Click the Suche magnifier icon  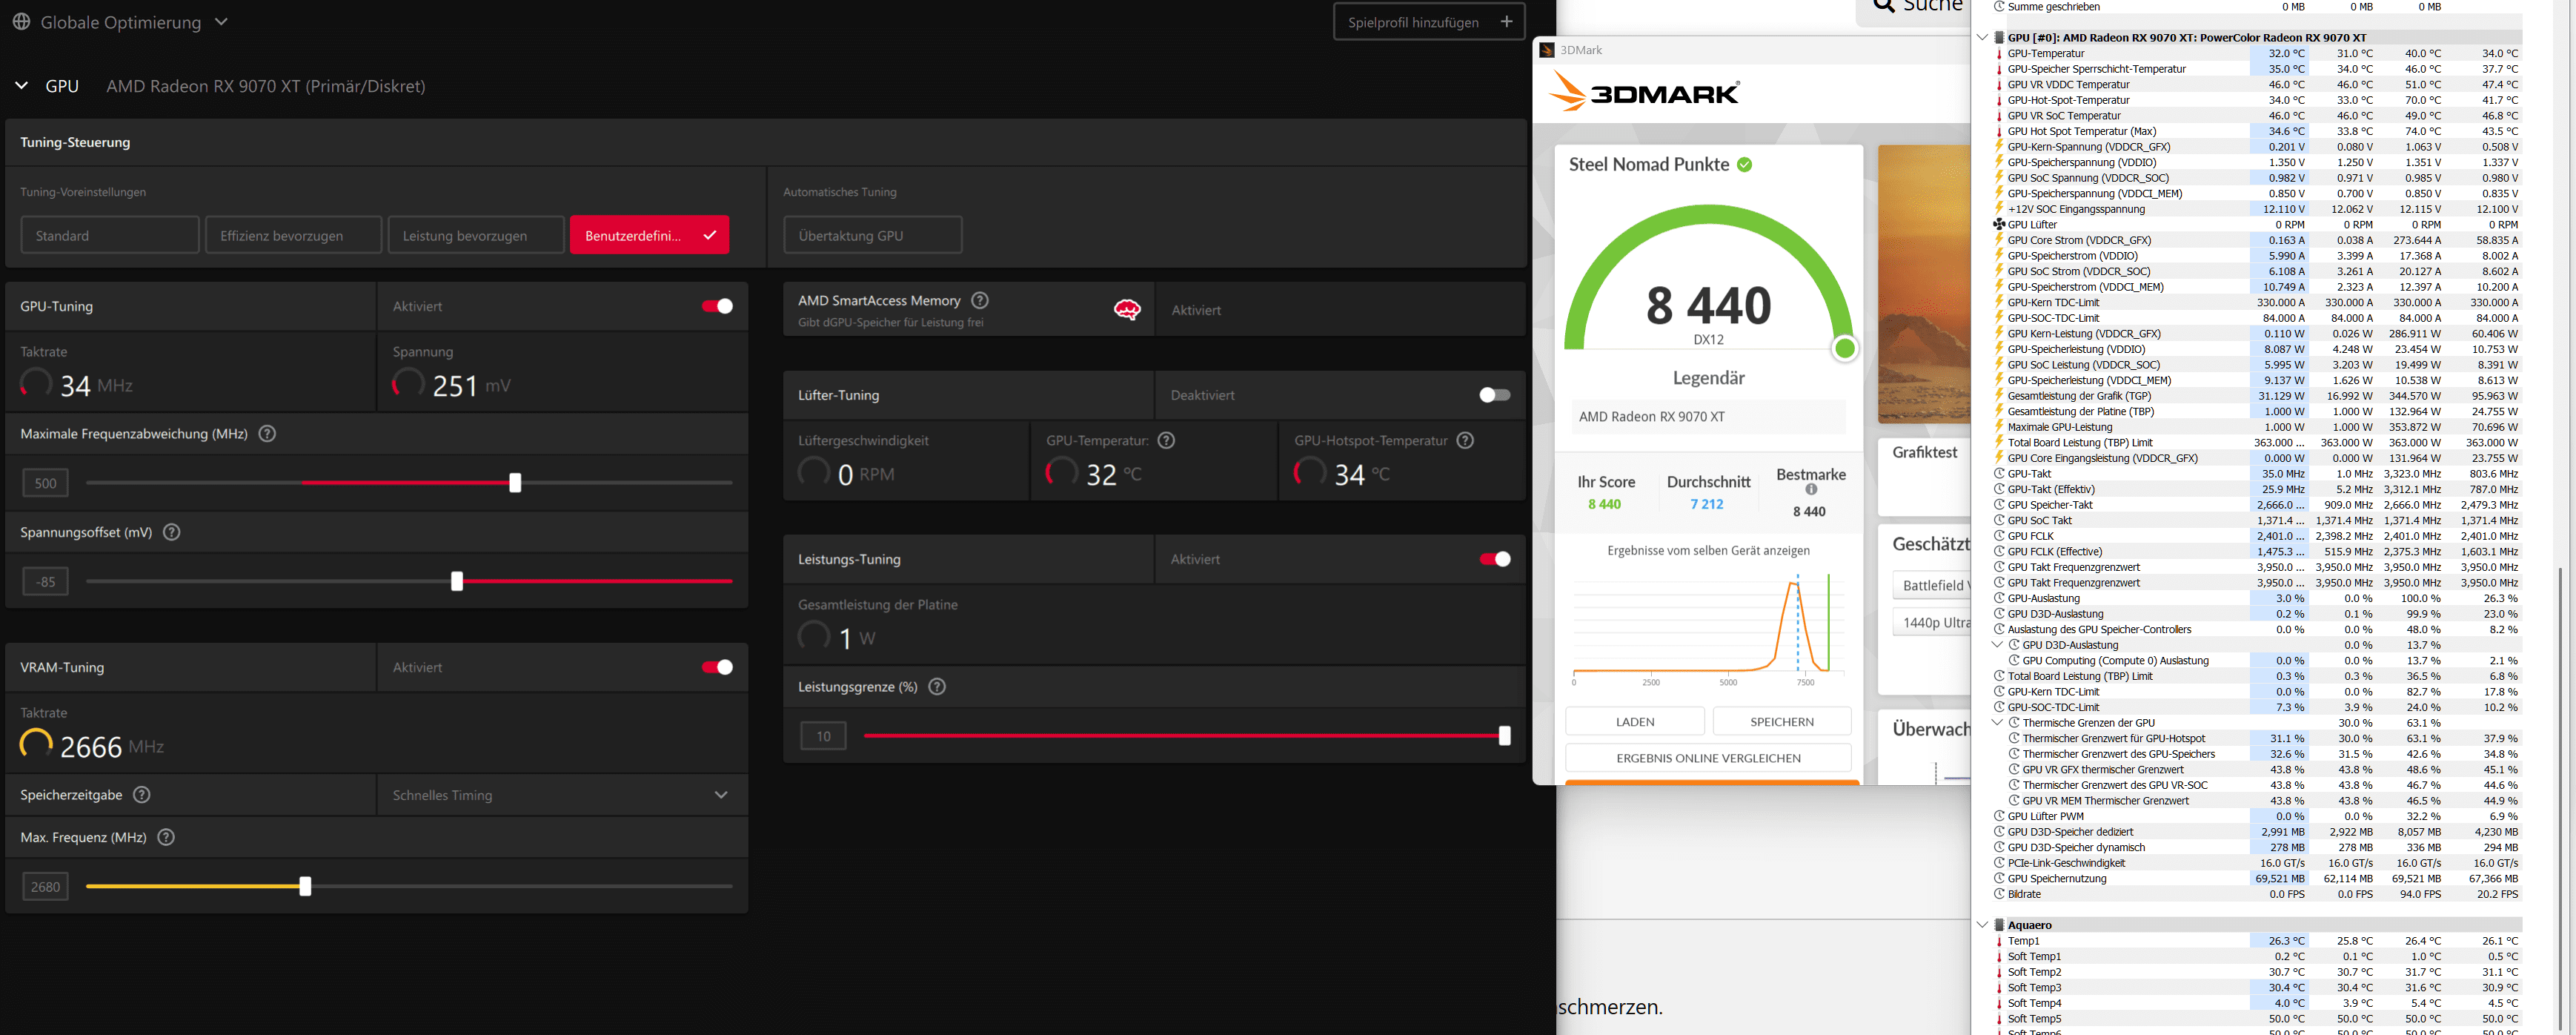click(1884, 5)
